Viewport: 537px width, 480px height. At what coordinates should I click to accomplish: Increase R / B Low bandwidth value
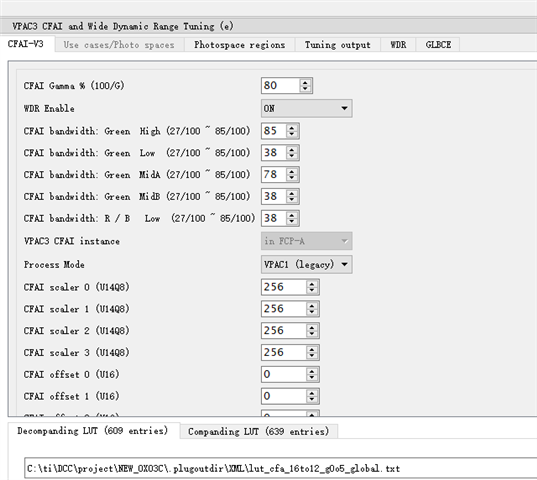pos(292,215)
